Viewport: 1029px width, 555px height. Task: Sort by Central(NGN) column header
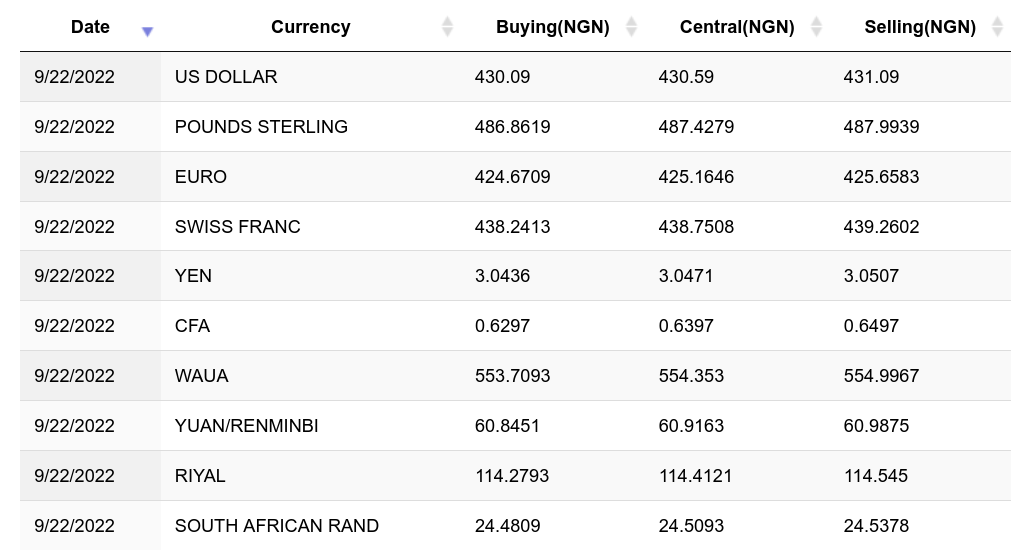coord(736,27)
